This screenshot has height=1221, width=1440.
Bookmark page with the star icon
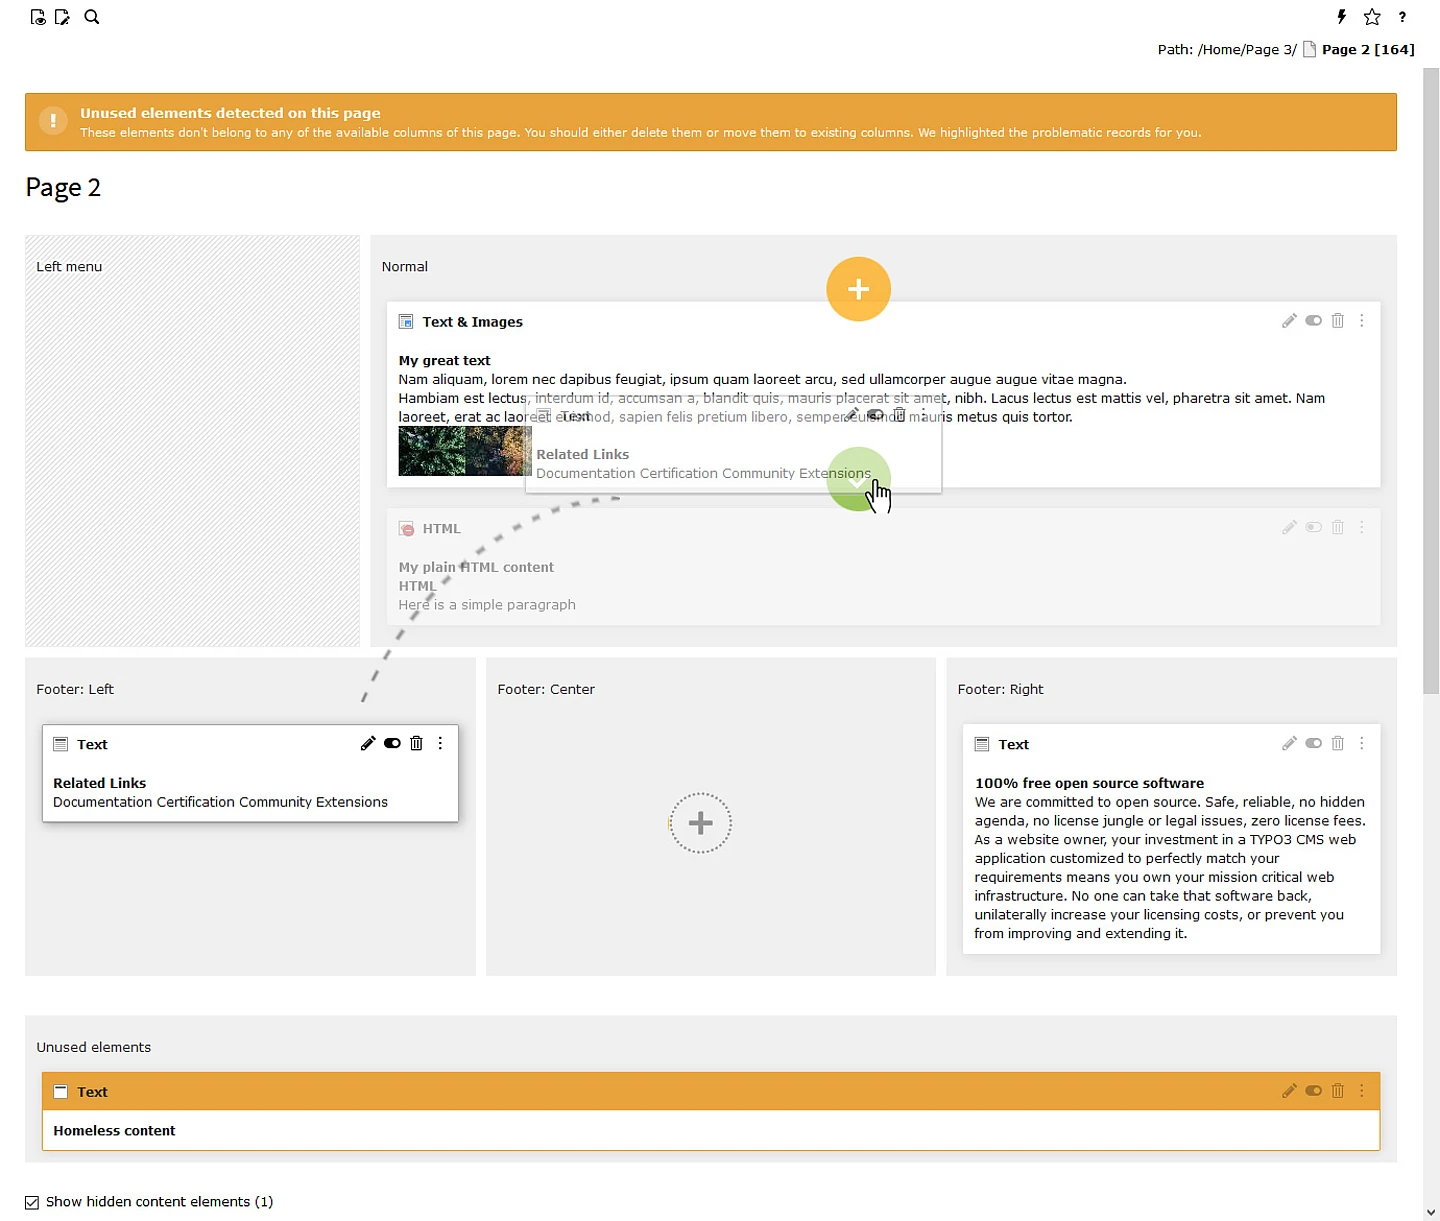[x=1372, y=17]
